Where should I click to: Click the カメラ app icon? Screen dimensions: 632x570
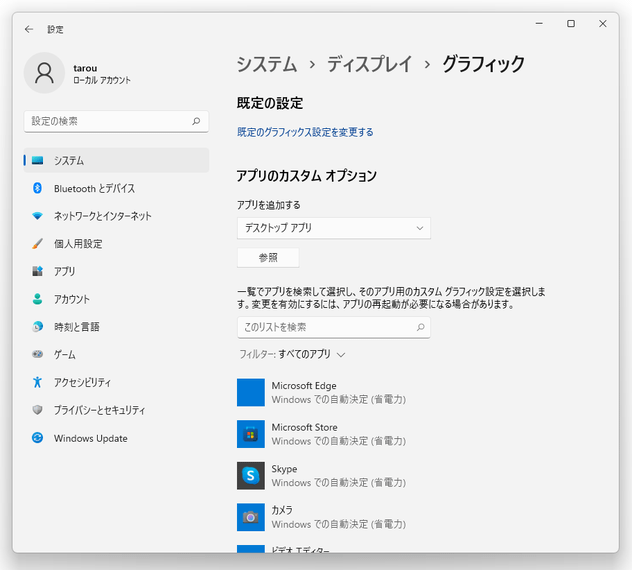point(251,517)
